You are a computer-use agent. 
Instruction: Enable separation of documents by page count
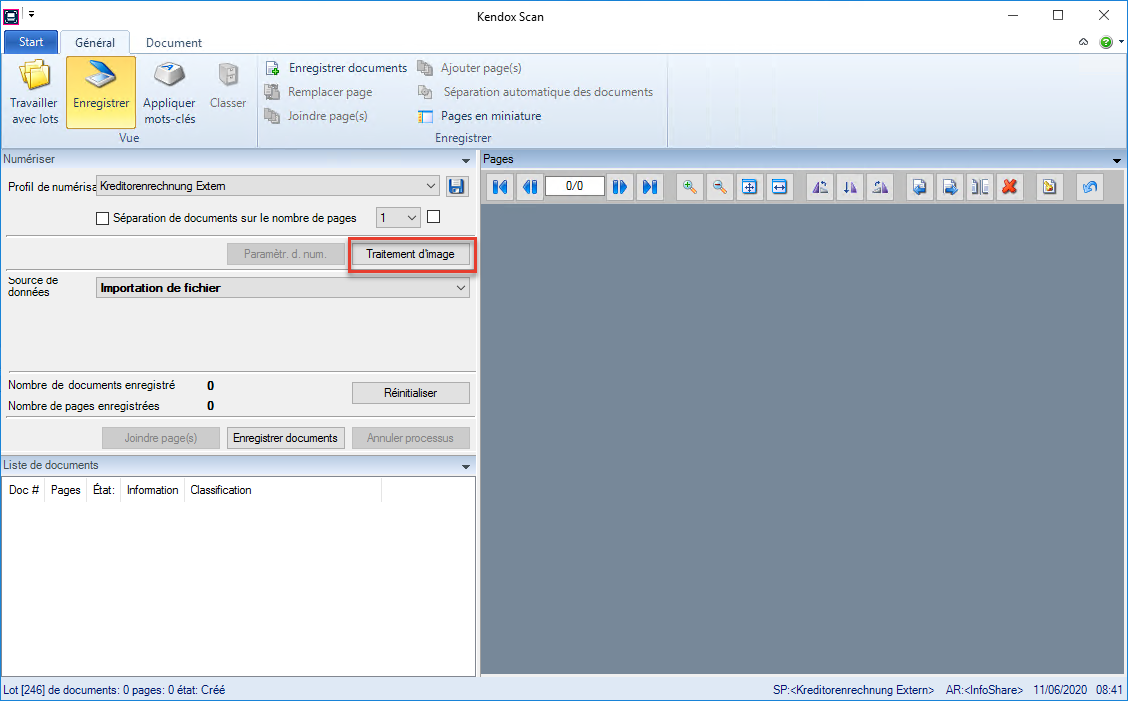pos(102,218)
